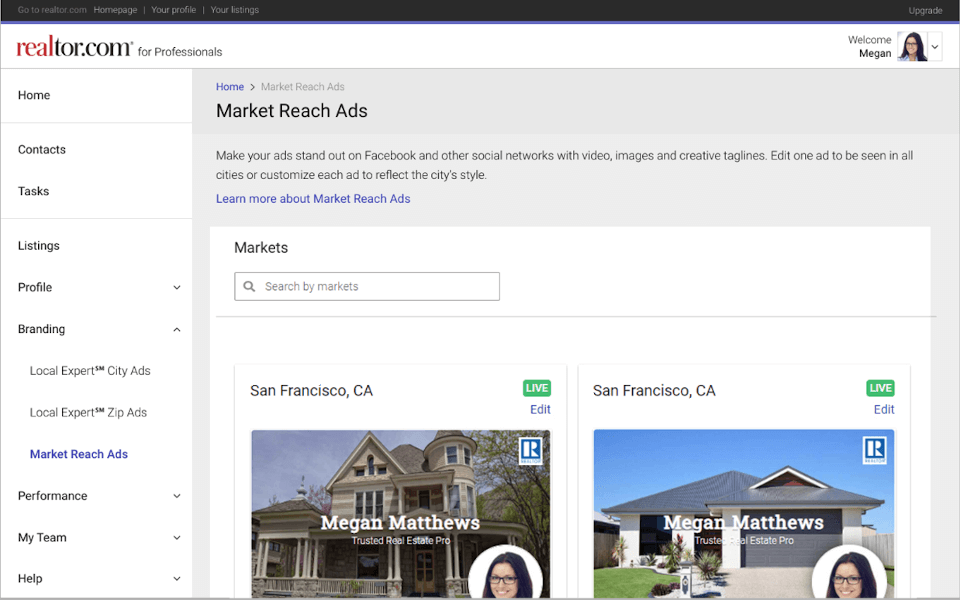Click the first card's San Francisco, CA title
Screen dimensions: 960x600
click(311, 391)
